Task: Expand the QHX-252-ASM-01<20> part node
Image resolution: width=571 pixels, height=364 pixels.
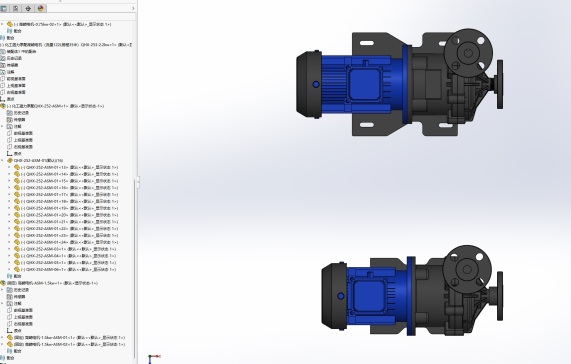Action: 9,215
